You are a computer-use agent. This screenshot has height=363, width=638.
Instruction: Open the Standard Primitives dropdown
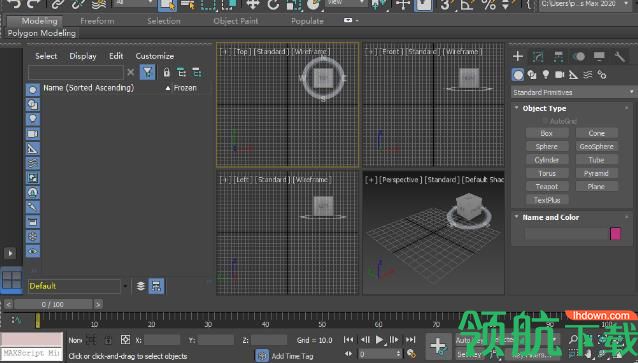tap(573, 92)
